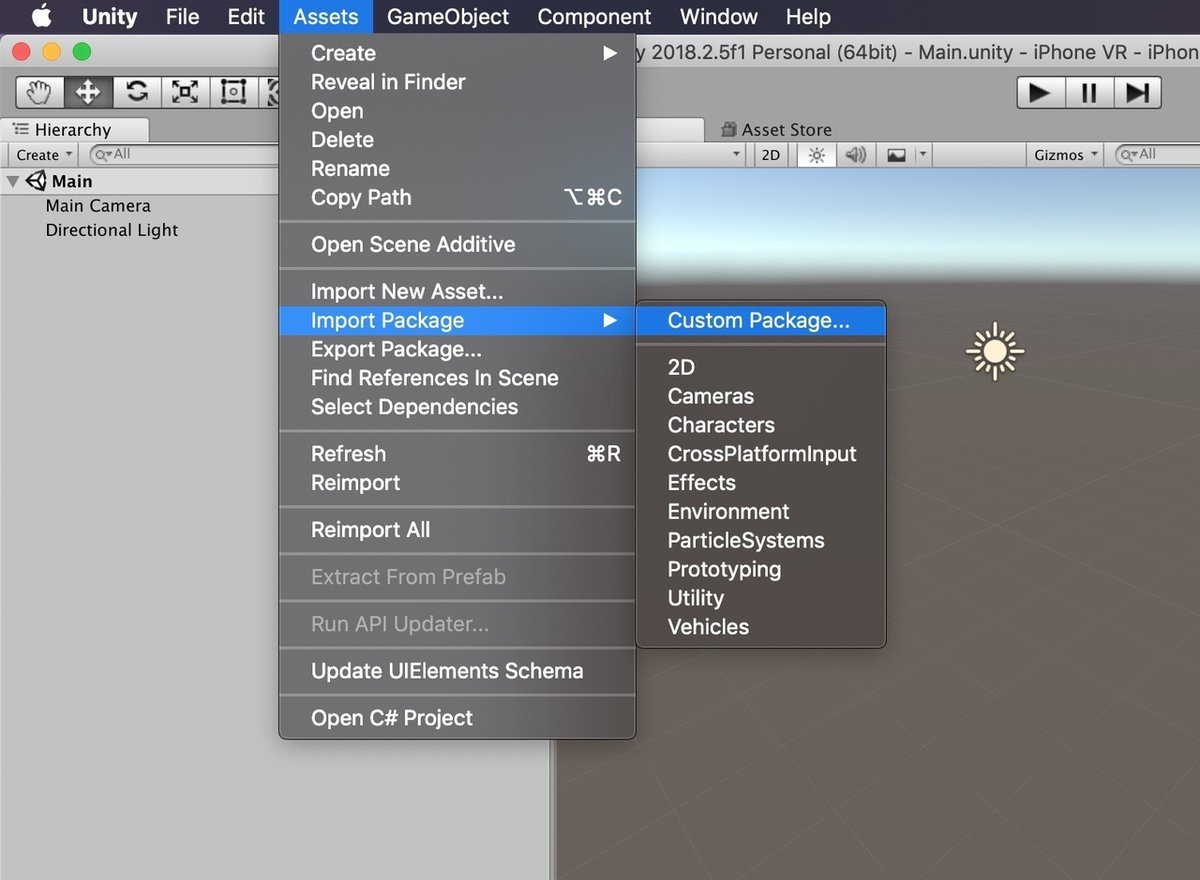The image size is (1200, 880).
Task: Import the Vehicles package
Action: tap(761, 628)
